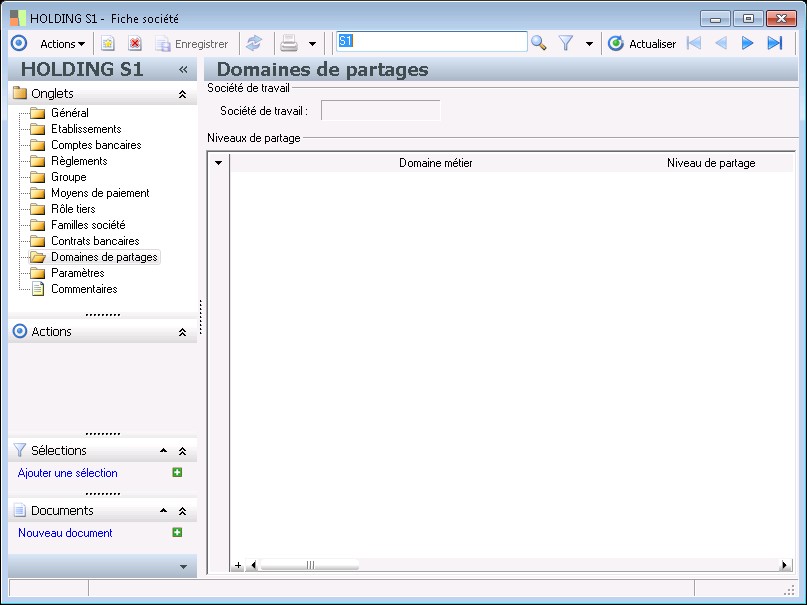Click the funnel filter icon
The width and height of the screenshot is (807, 605).
[566, 43]
